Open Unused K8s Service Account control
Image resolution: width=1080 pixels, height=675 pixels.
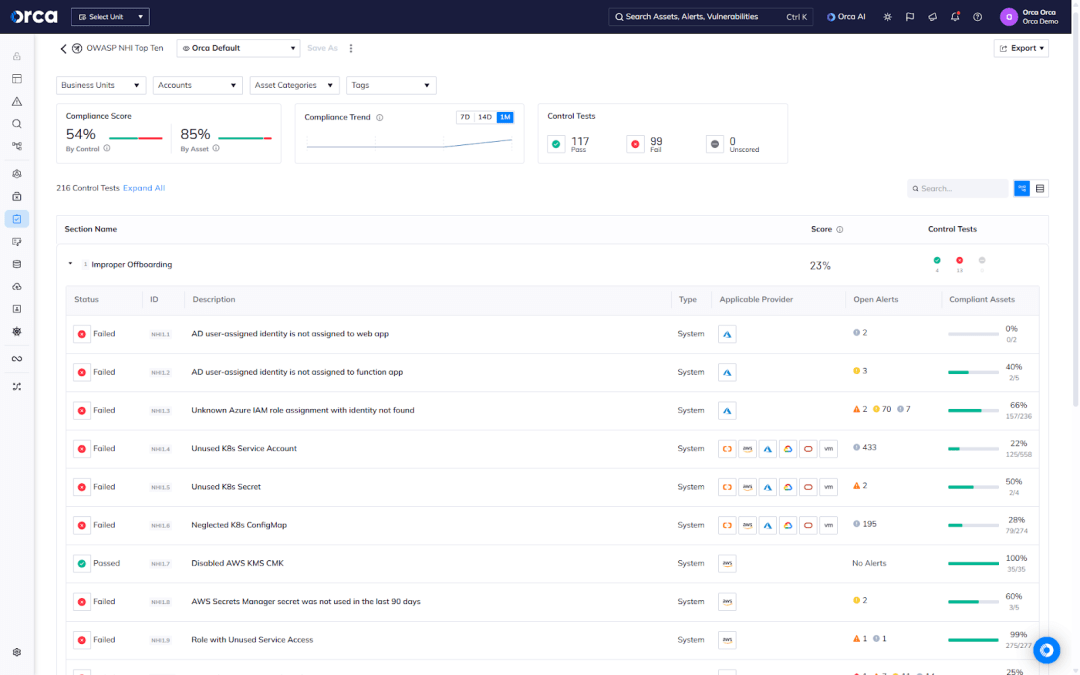pyautogui.click(x=244, y=448)
